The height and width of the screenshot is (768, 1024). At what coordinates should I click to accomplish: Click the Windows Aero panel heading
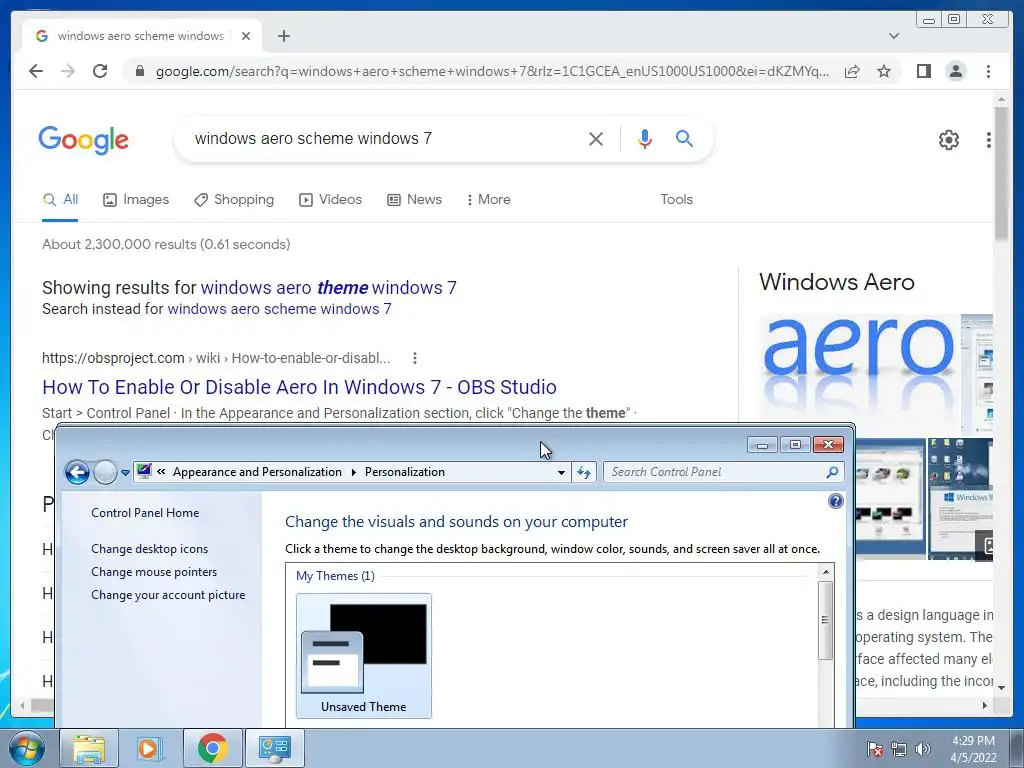(837, 282)
